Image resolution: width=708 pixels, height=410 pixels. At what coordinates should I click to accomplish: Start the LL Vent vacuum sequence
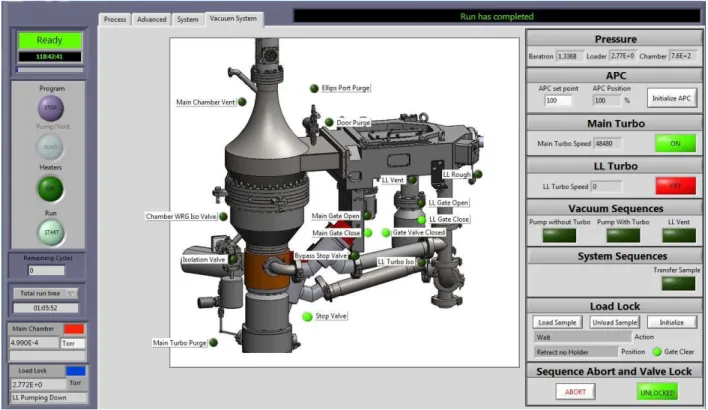[x=679, y=235]
